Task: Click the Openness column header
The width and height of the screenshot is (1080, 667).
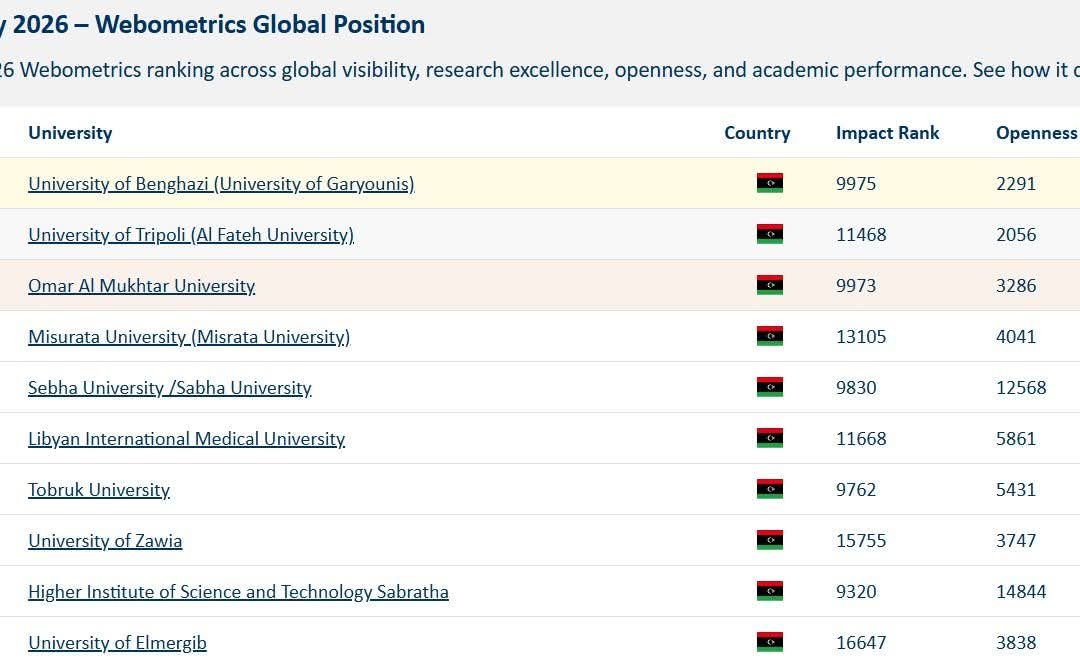Action: [1037, 133]
